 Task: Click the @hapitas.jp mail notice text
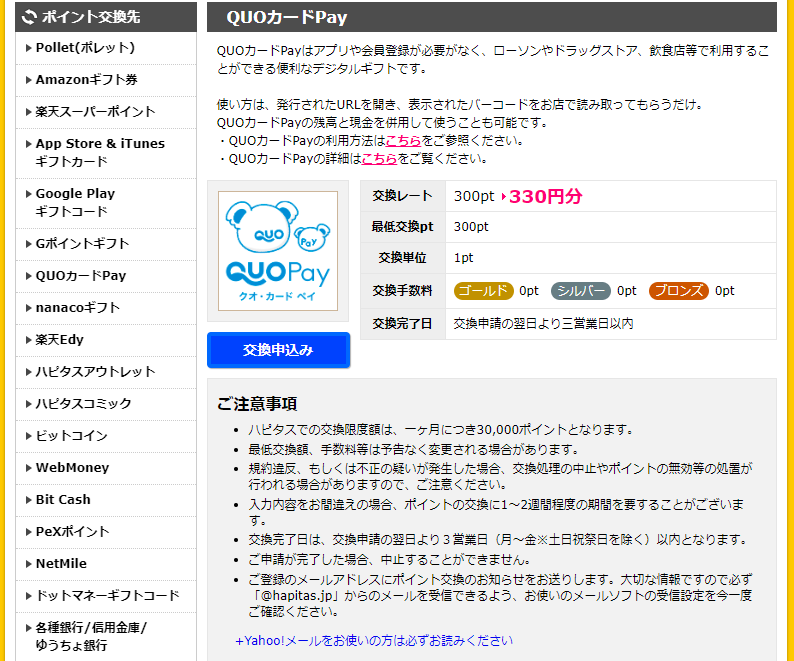pos(500,596)
